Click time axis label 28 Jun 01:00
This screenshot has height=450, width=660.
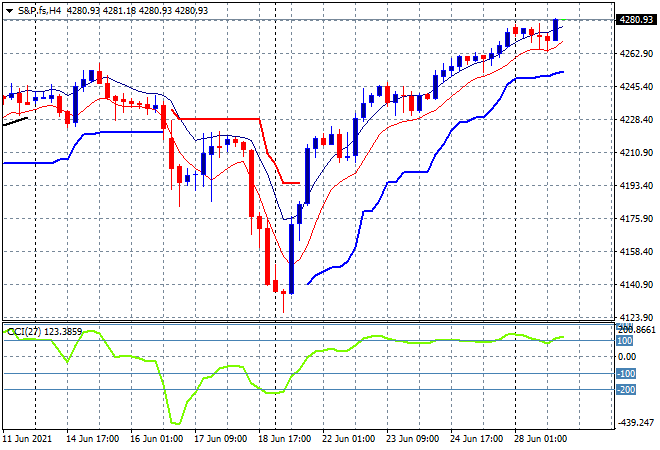tap(540, 439)
